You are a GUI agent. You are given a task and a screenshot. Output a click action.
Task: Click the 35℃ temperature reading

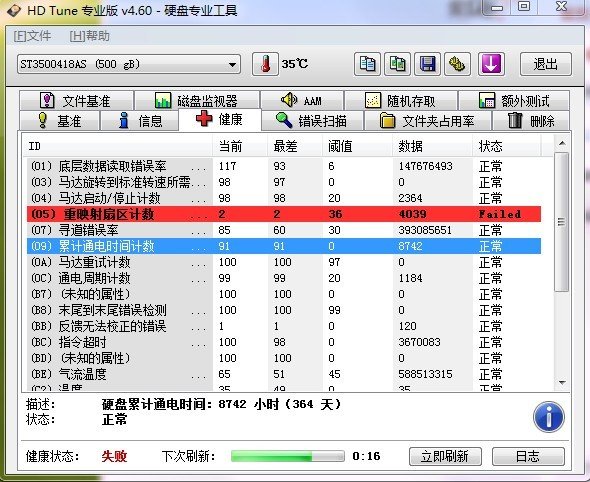295,64
